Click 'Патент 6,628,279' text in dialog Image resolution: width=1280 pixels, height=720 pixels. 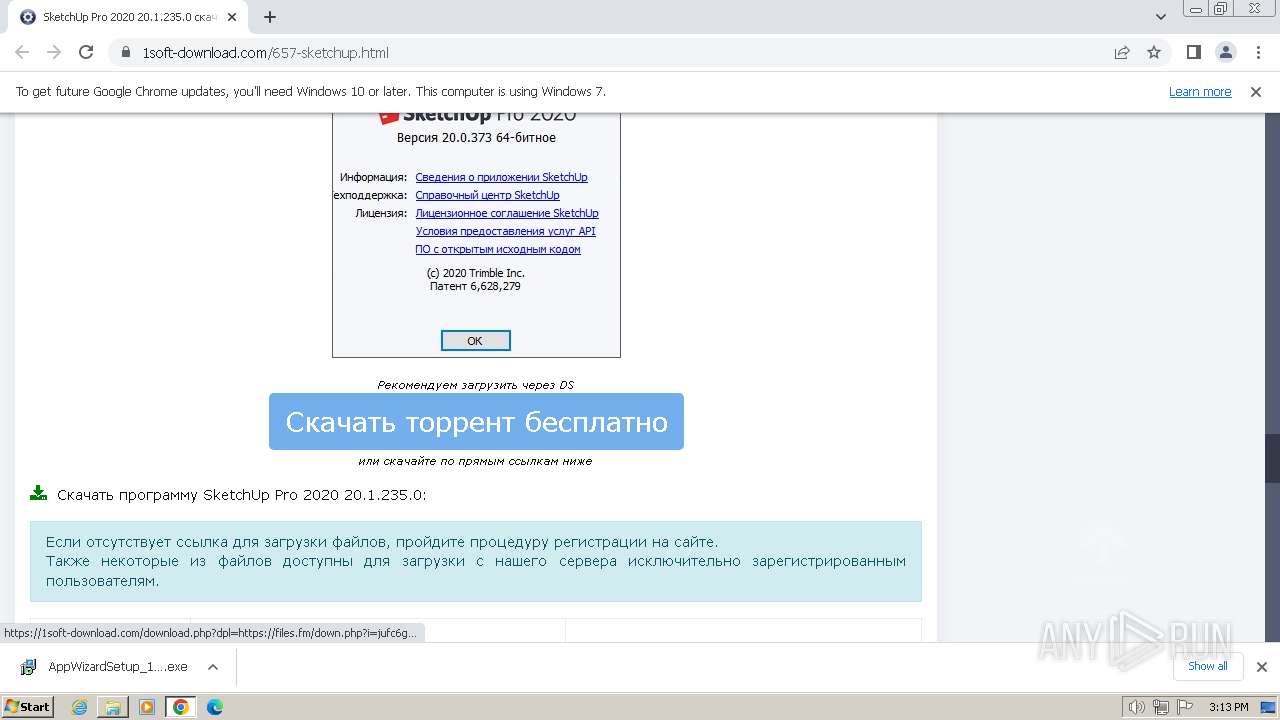[475, 286]
